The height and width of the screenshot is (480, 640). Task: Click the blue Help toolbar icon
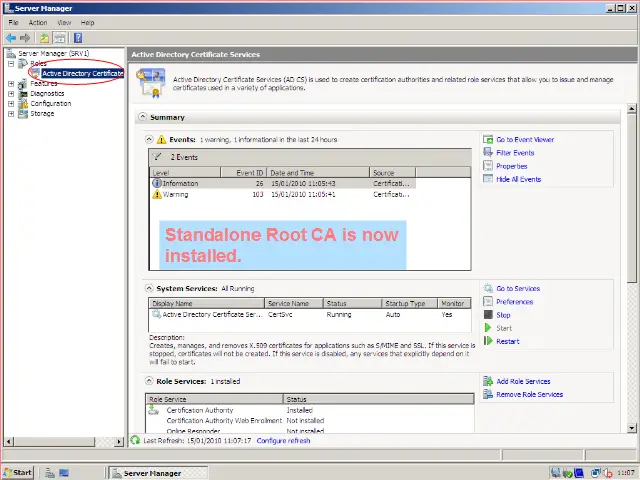(x=76, y=38)
